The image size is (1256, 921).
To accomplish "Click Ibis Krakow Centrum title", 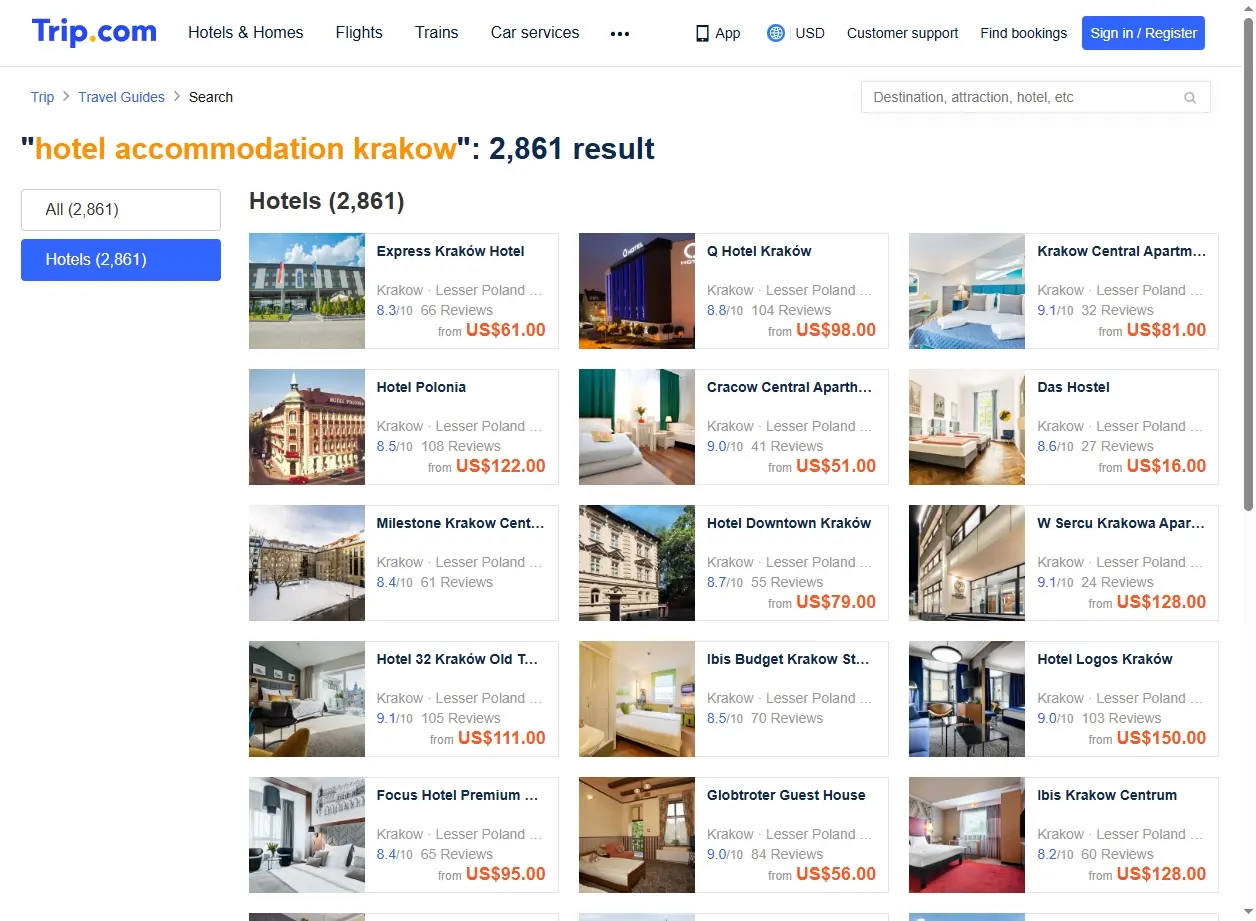I will (1107, 795).
